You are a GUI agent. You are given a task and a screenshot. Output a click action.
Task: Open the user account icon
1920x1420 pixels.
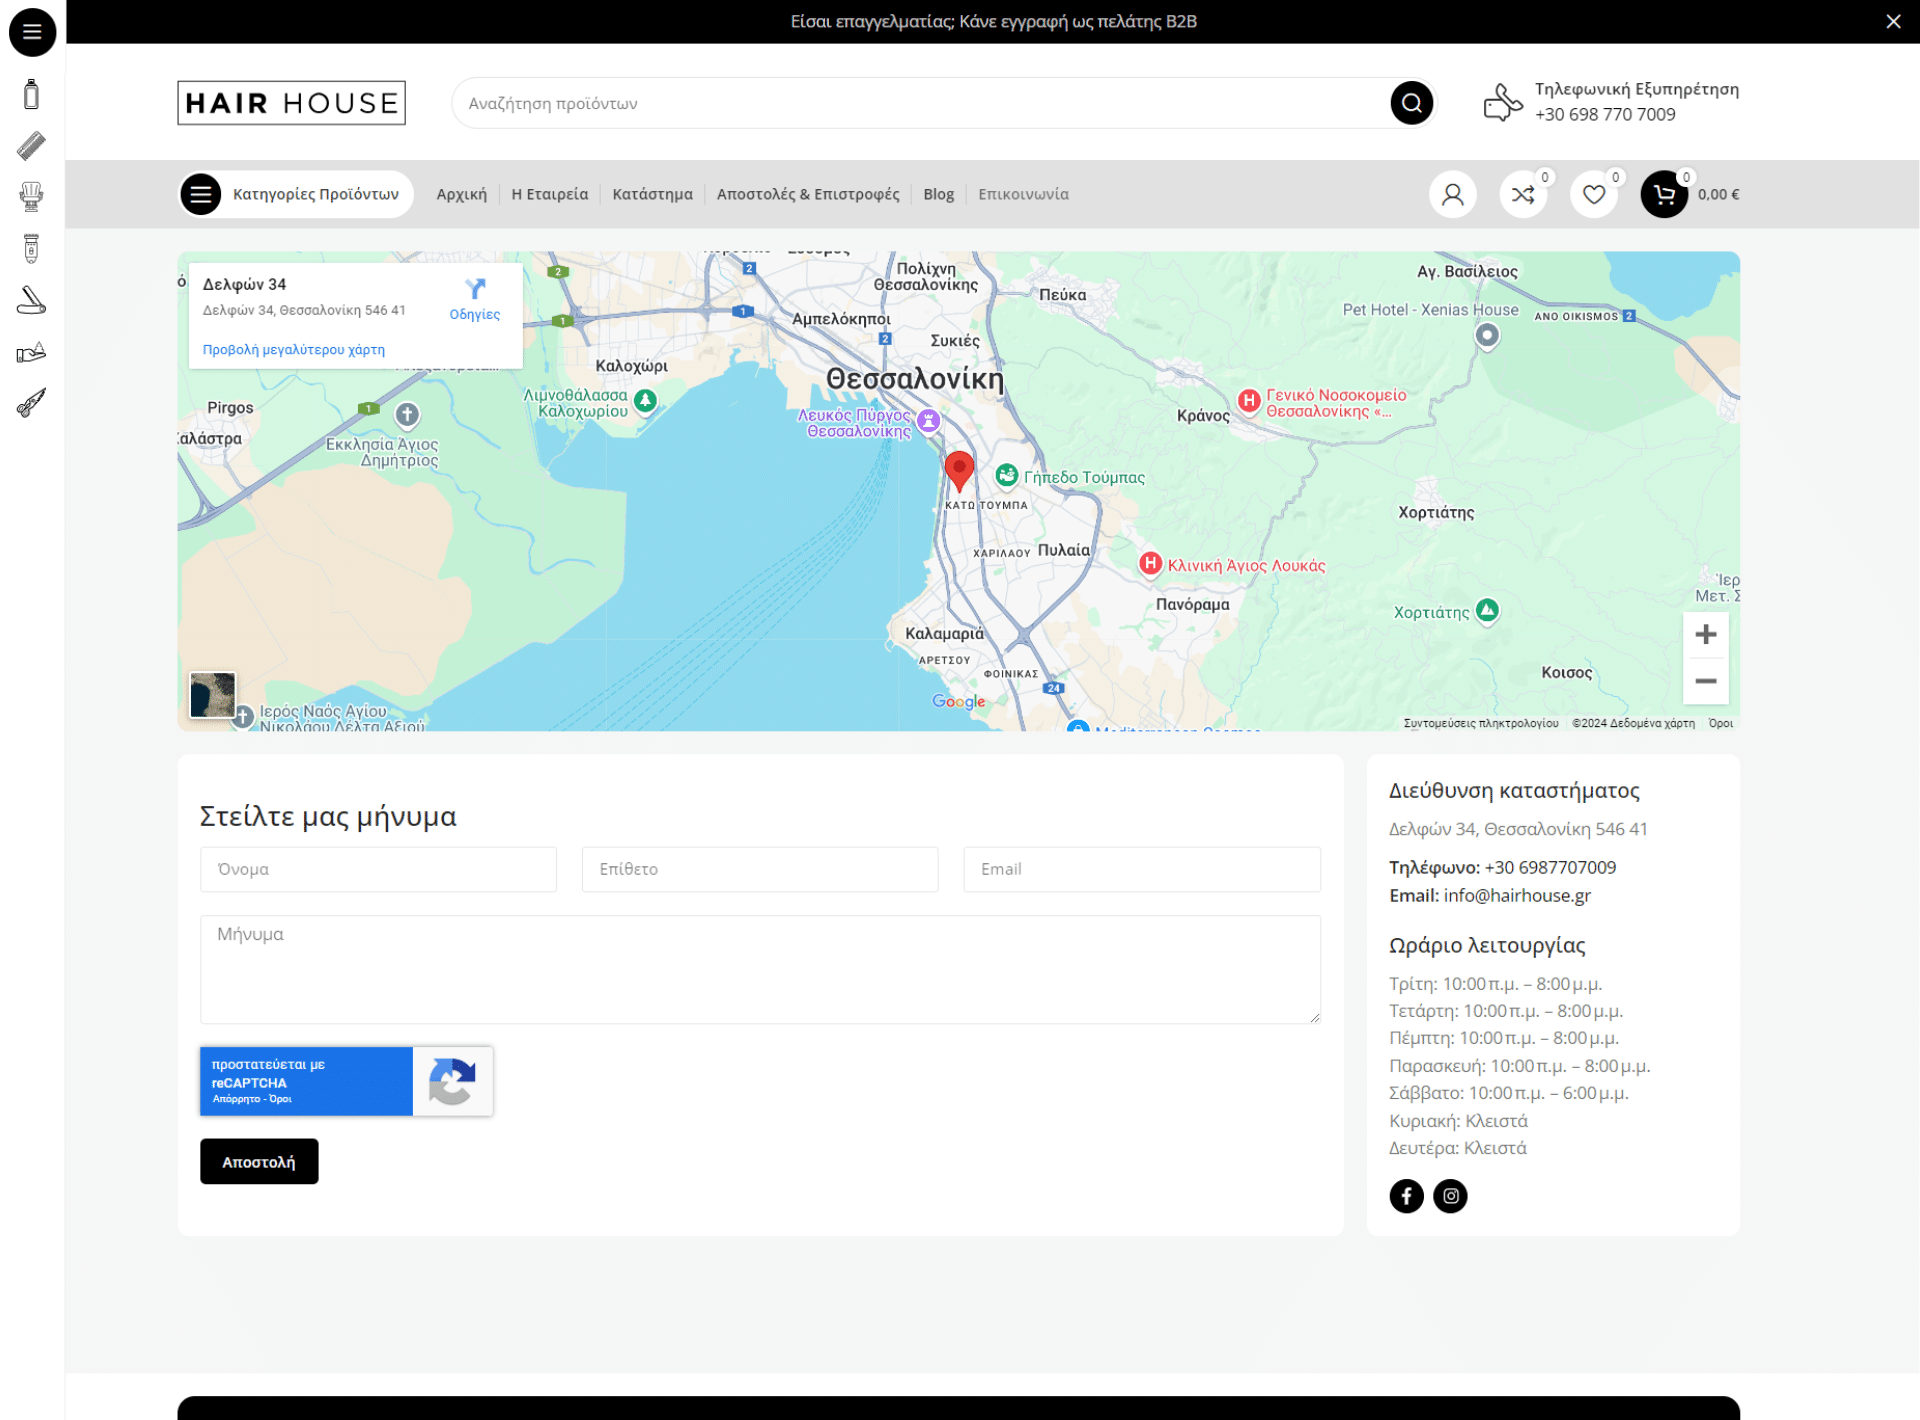[x=1452, y=194]
